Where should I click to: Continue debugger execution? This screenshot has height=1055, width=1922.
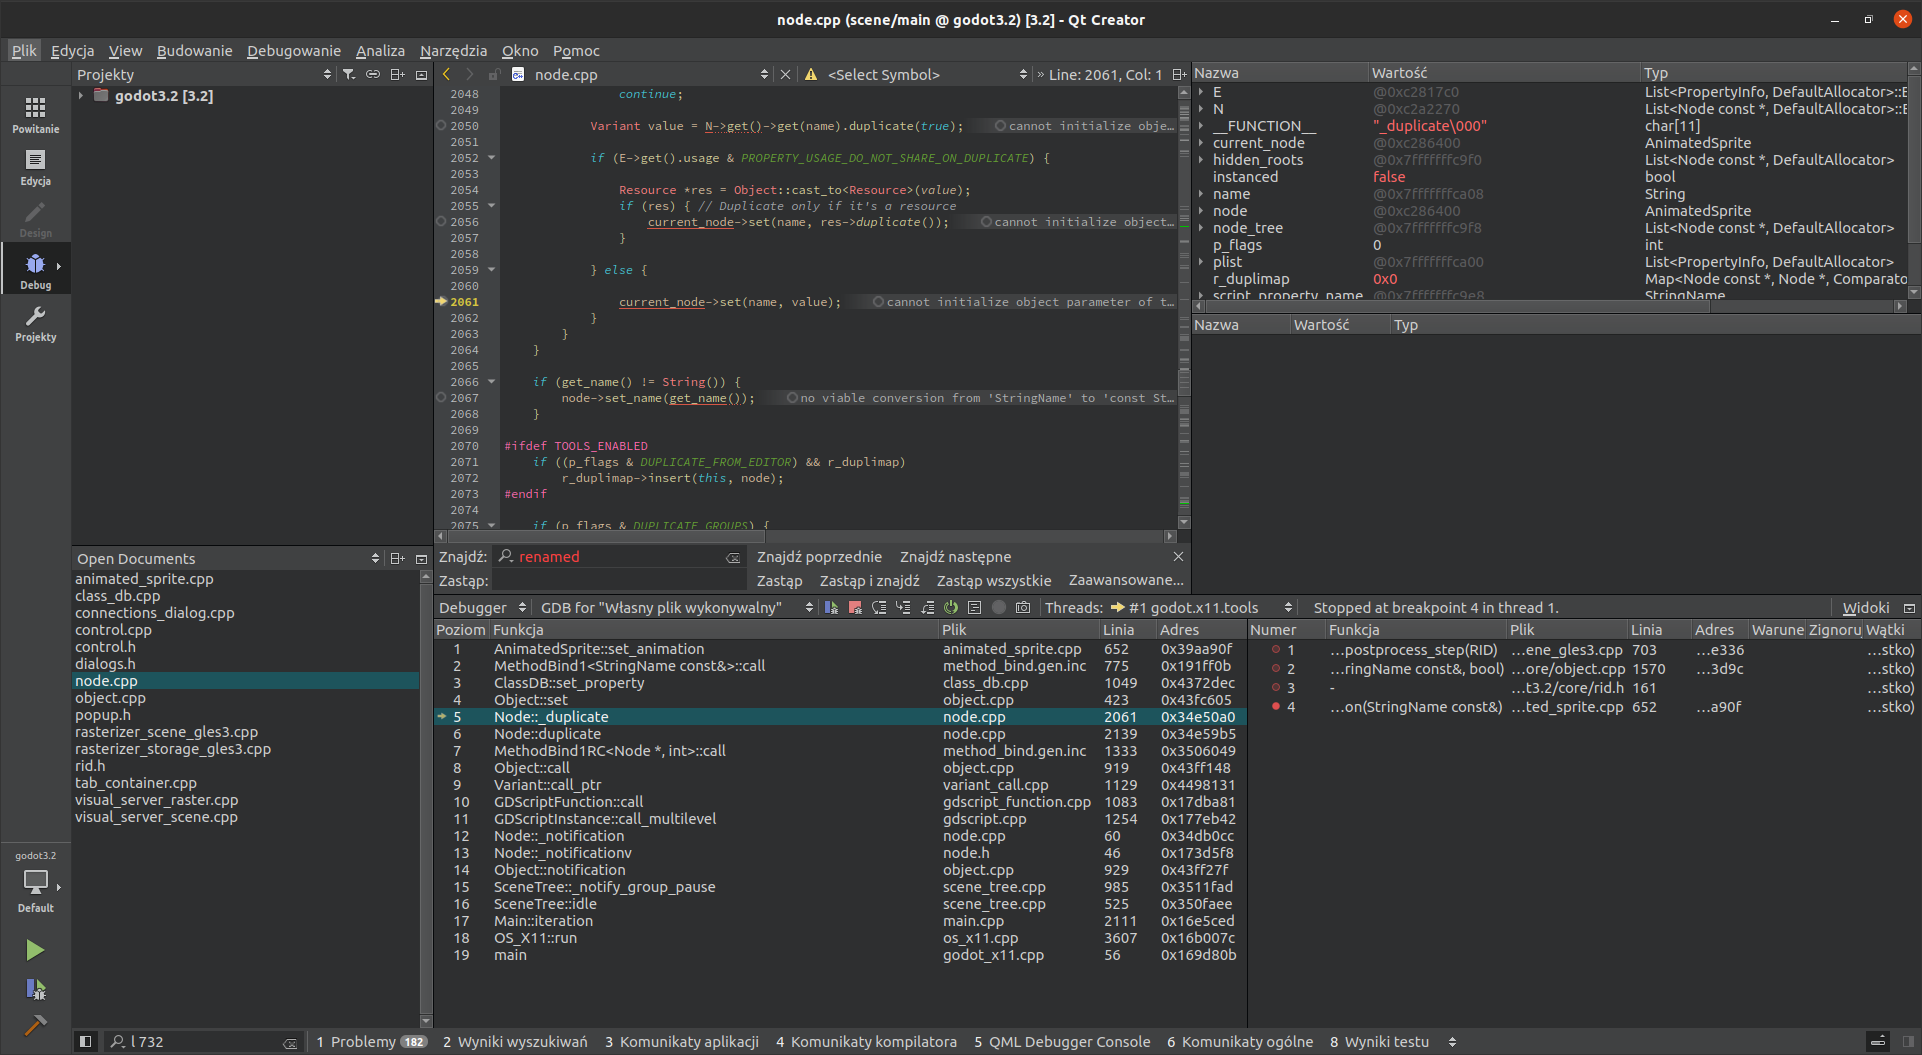click(x=831, y=608)
